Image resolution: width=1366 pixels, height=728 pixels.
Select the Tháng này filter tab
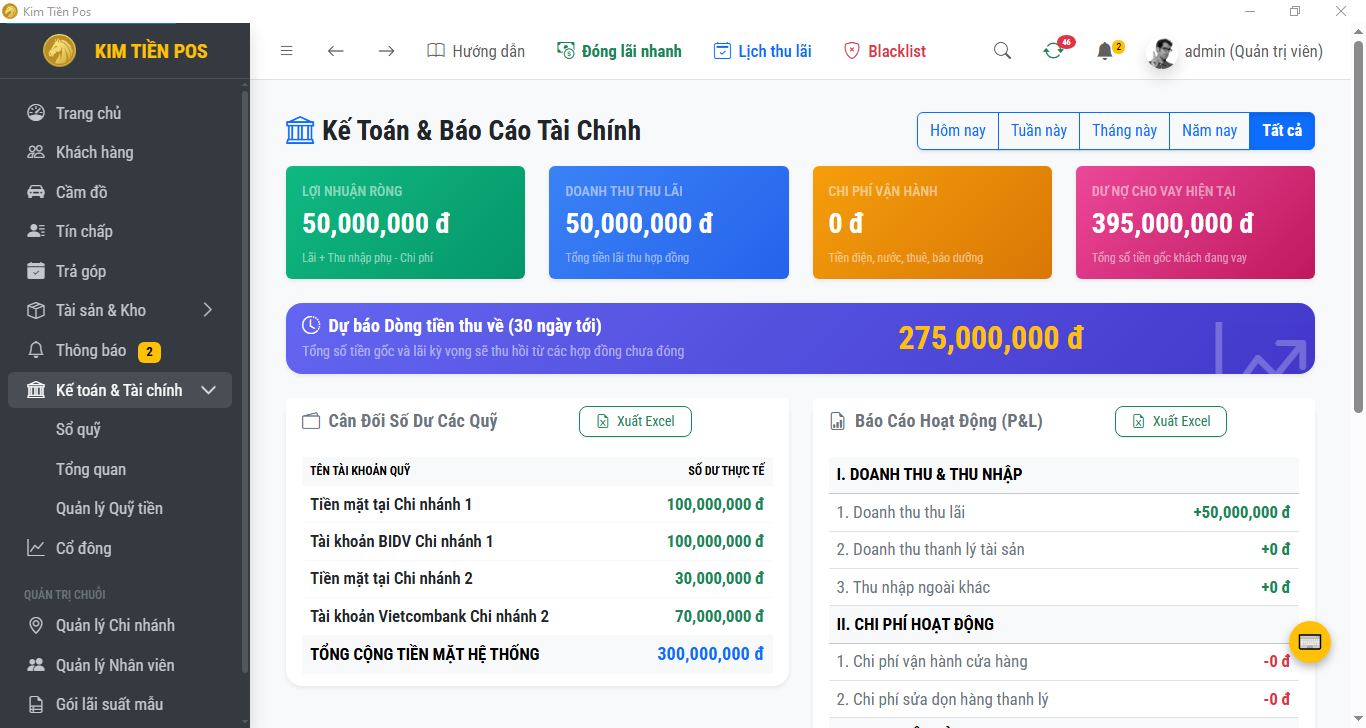1124,131
